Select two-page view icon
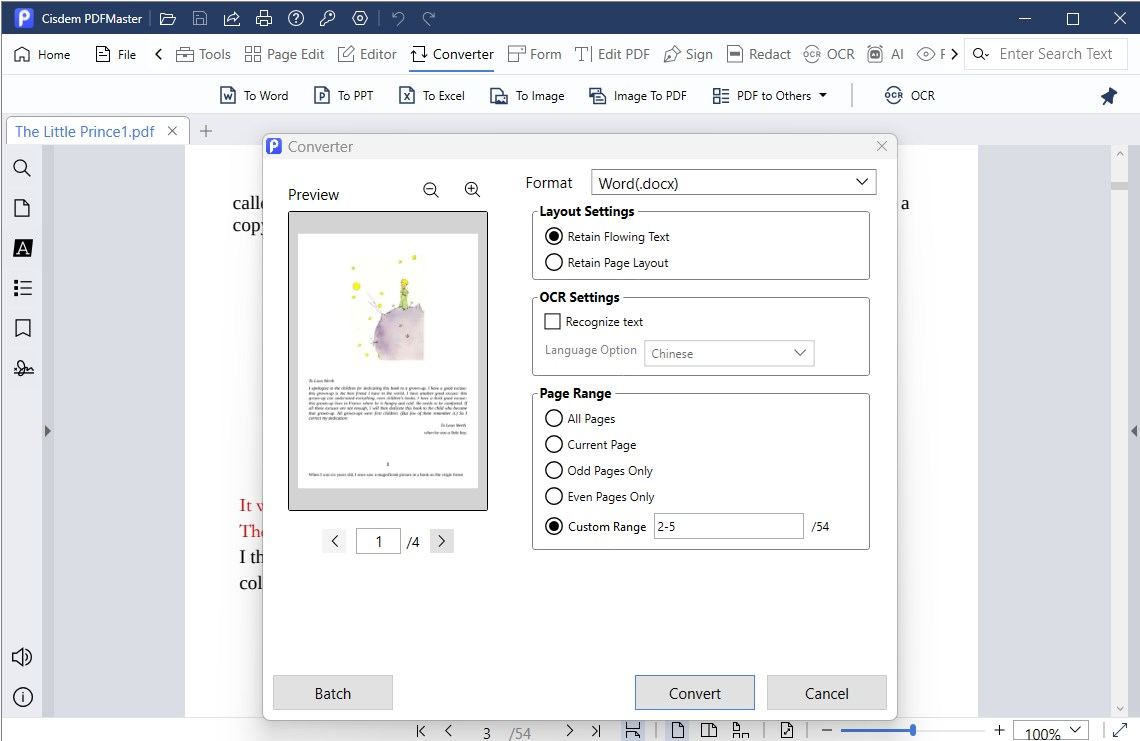 pos(708,730)
